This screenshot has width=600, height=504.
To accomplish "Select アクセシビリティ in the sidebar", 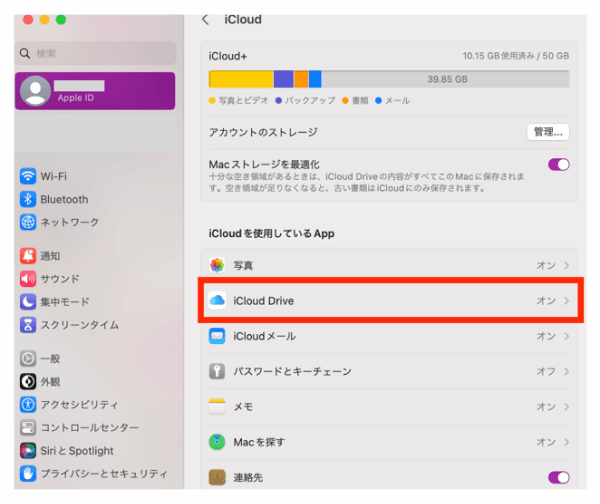I will tap(95, 405).
